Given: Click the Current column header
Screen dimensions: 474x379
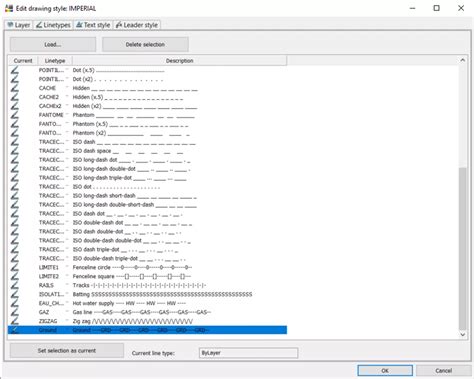Looking at the screenshot, I should tap(23, 61).
